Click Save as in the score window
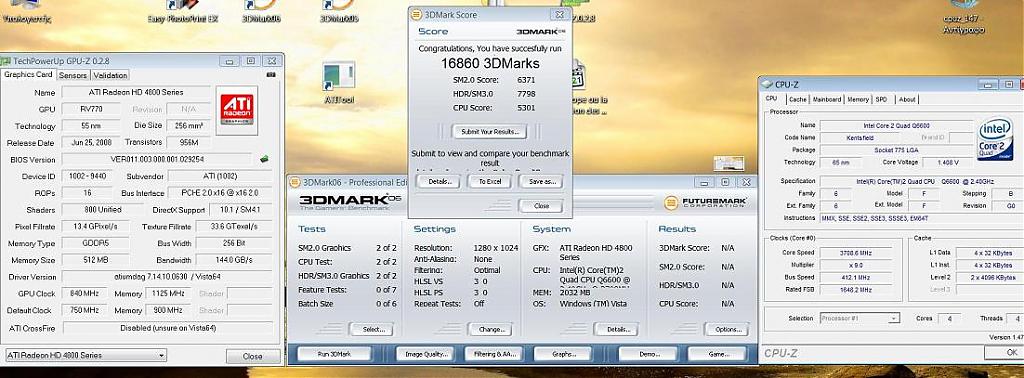Viewport: 1024px width, 378px height. pos(541,181)
